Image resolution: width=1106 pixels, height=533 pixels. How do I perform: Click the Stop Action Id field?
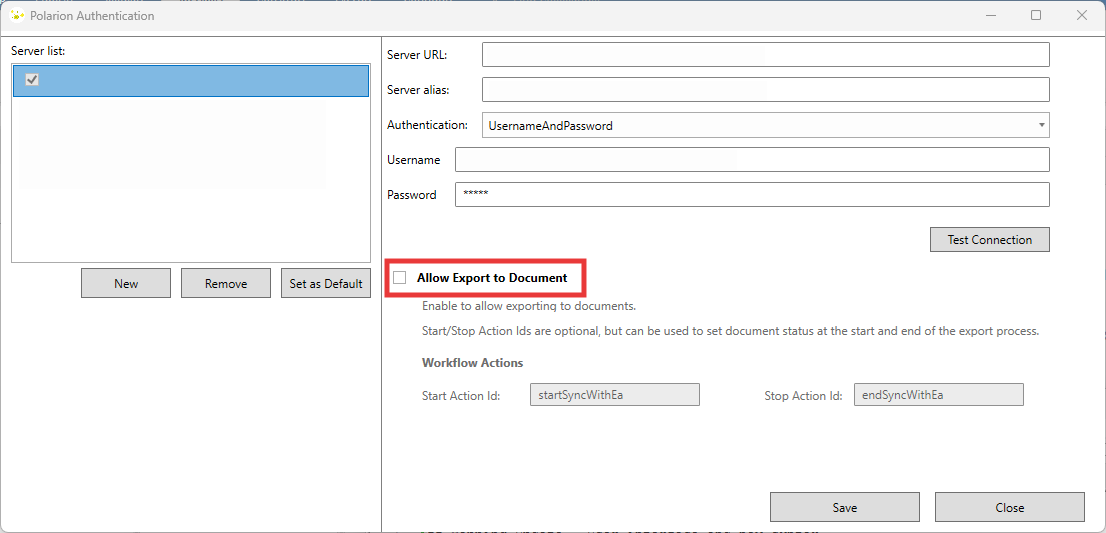(x=939, y=395)
